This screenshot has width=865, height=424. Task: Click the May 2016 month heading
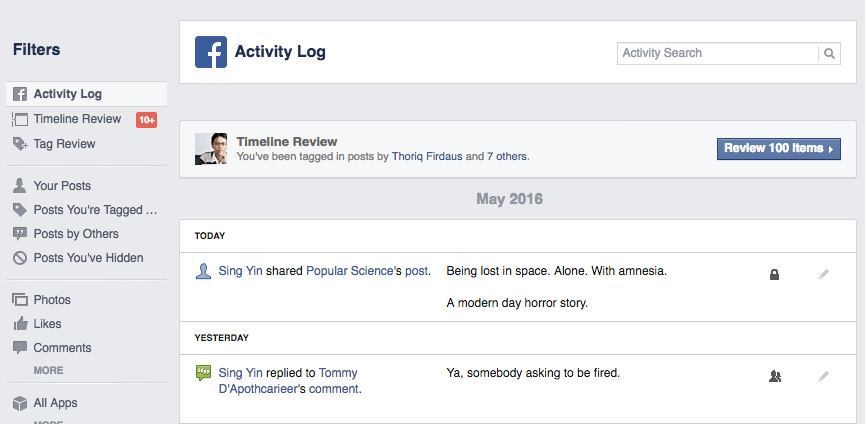point(510,199)
